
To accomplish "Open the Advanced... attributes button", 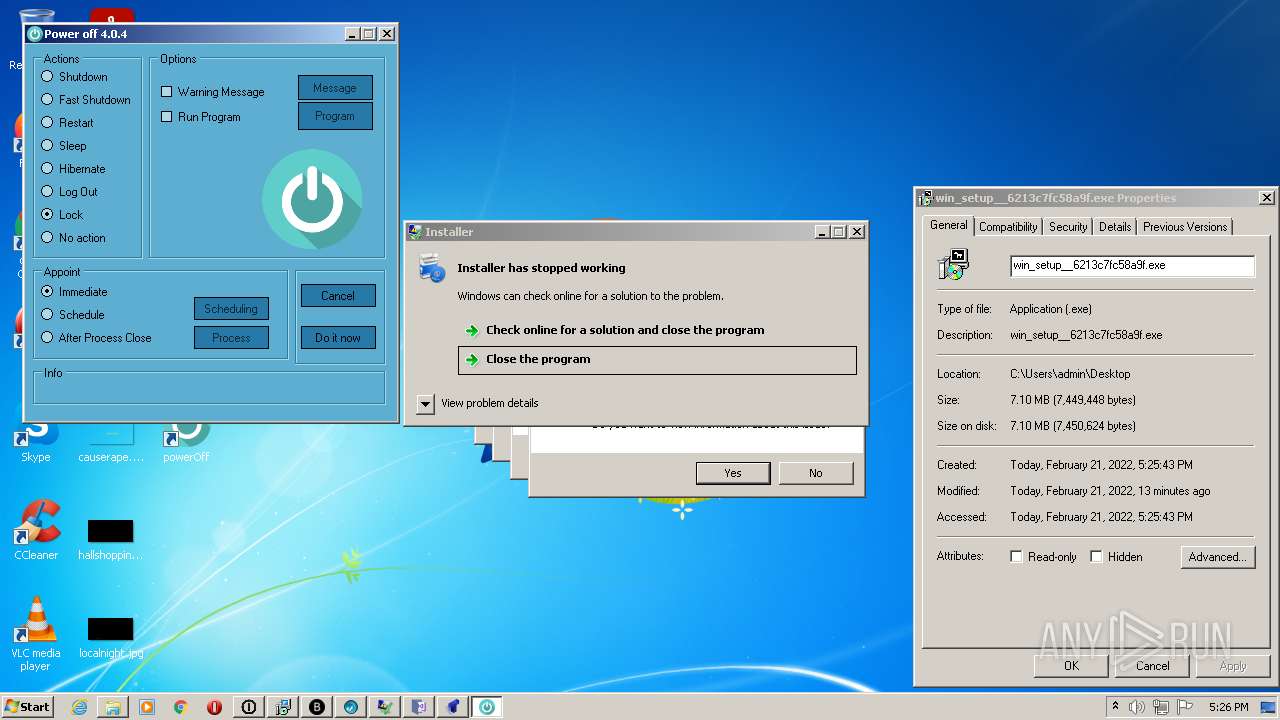I will 1217,557.
